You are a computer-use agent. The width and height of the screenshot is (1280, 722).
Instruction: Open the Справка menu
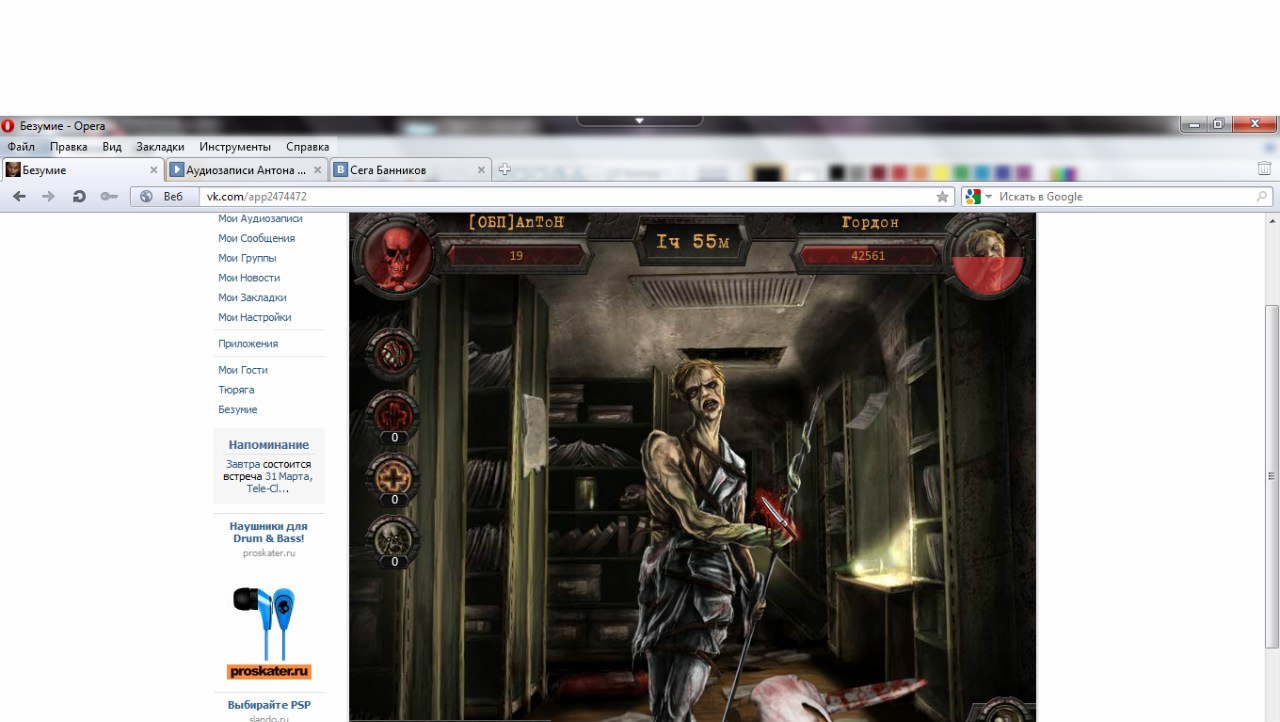[307, 146]
